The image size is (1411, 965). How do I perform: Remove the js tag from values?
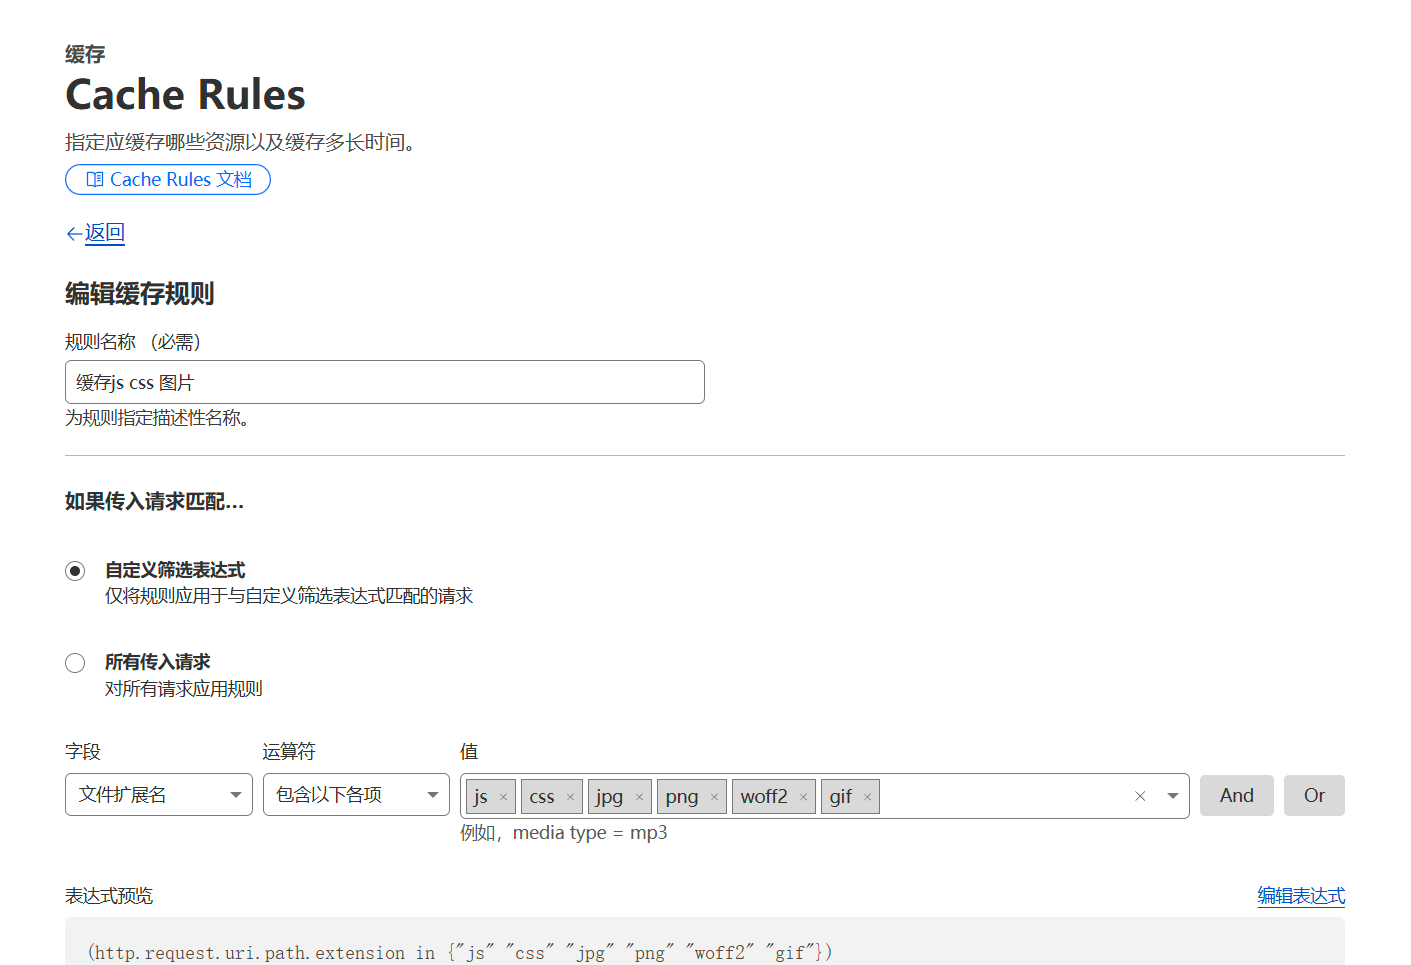pos(503,797)
